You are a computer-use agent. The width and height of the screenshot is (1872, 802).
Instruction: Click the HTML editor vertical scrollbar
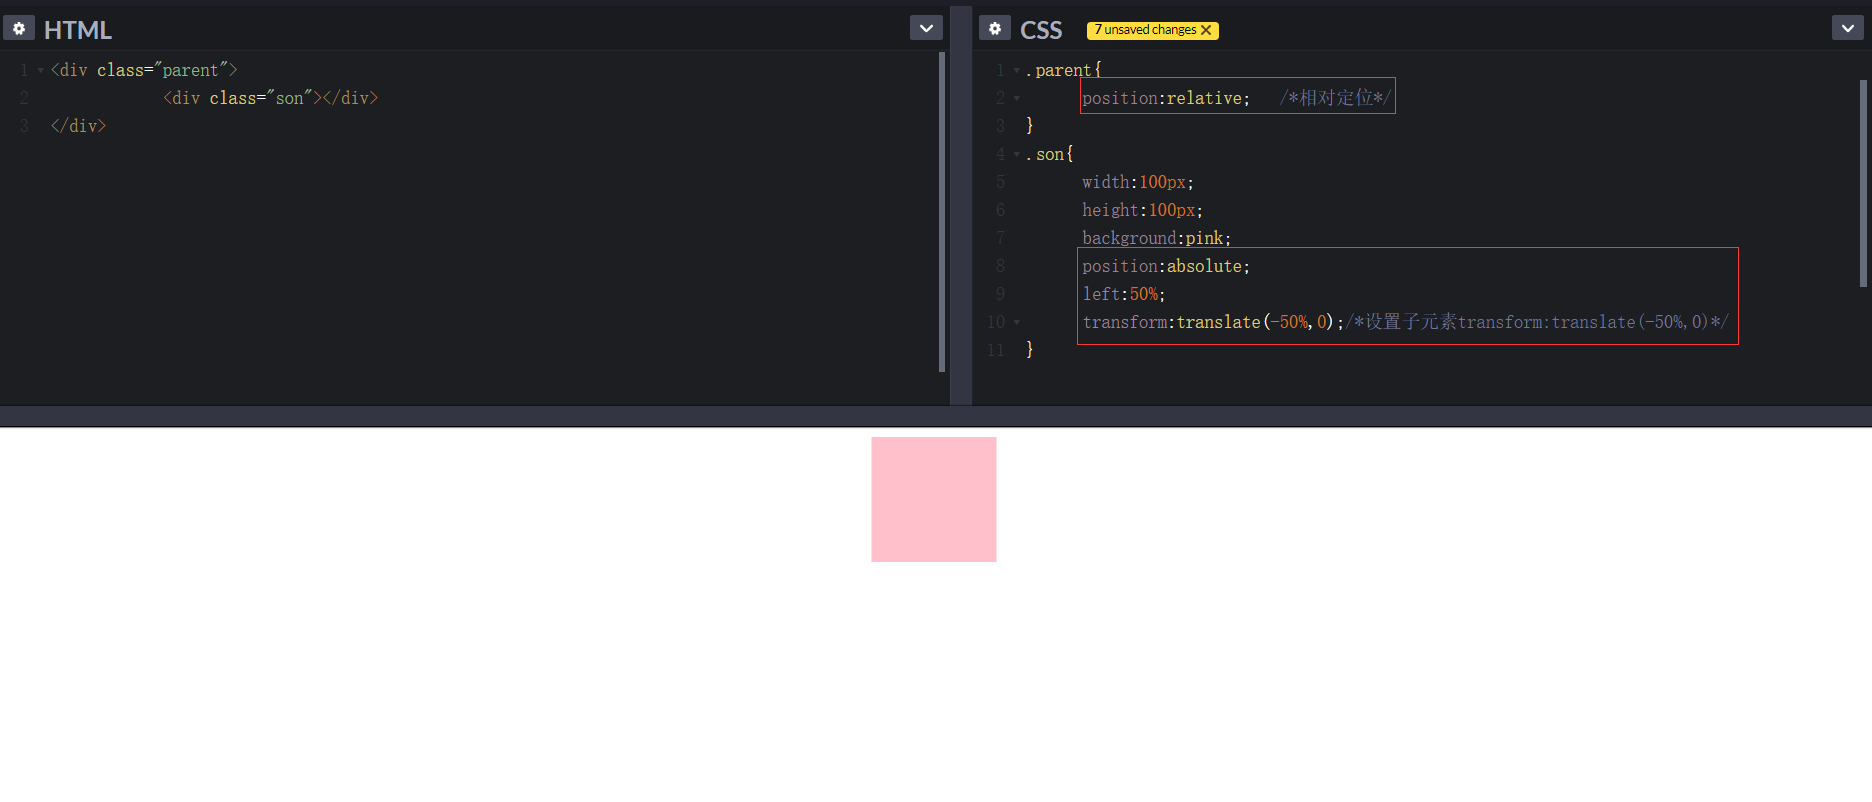point(942,212)
